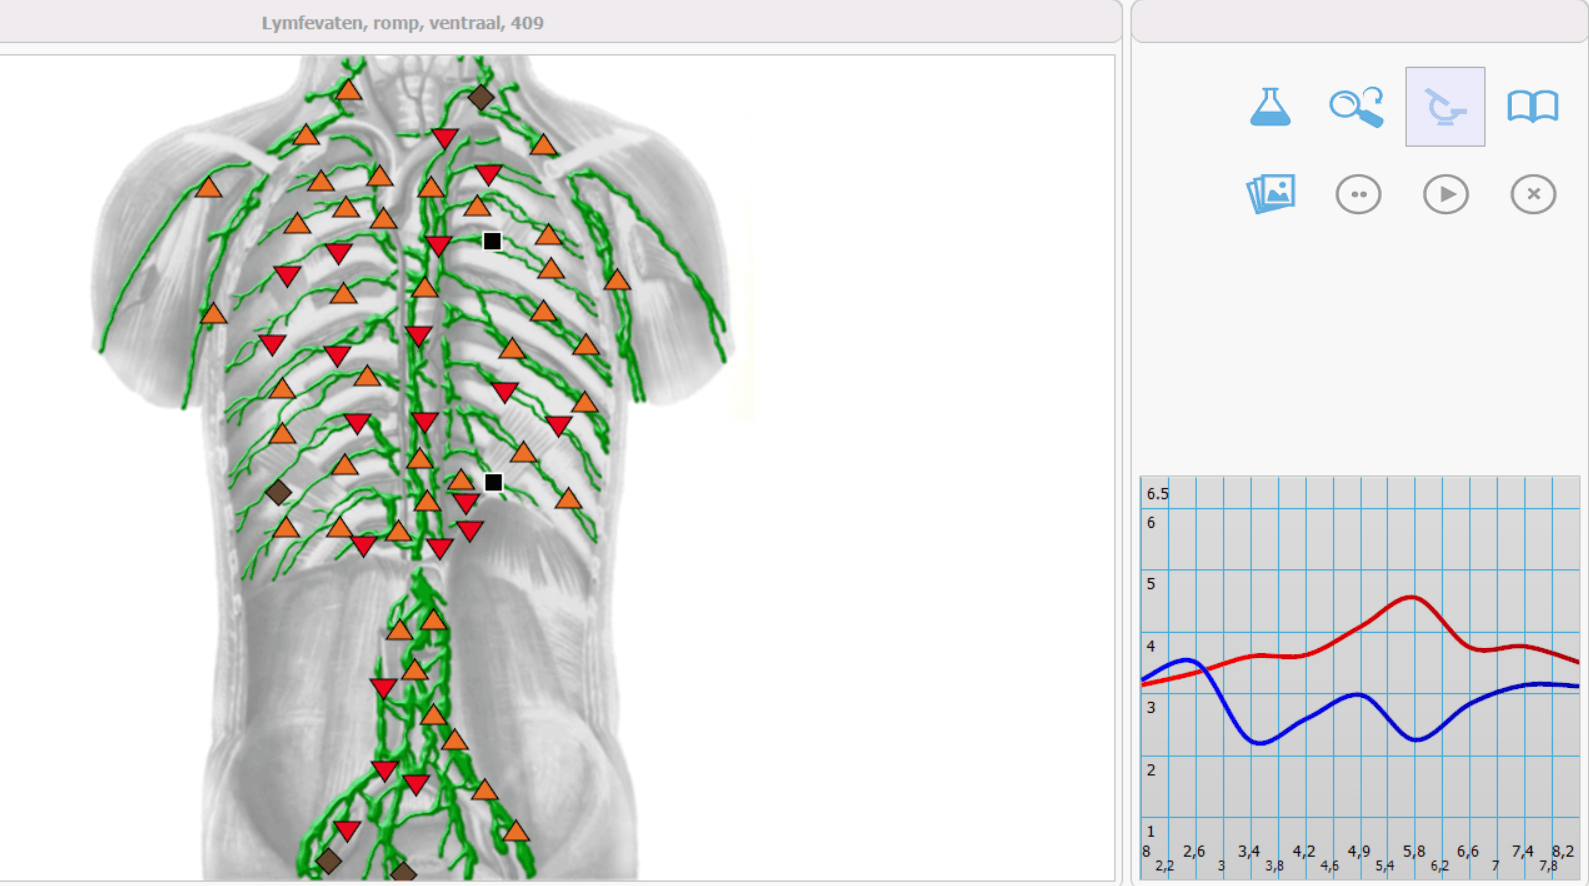The height and width of the screenshot is (886, 1589).
Task: Open the book reference icon
Action: click(x=1533, y=106)
